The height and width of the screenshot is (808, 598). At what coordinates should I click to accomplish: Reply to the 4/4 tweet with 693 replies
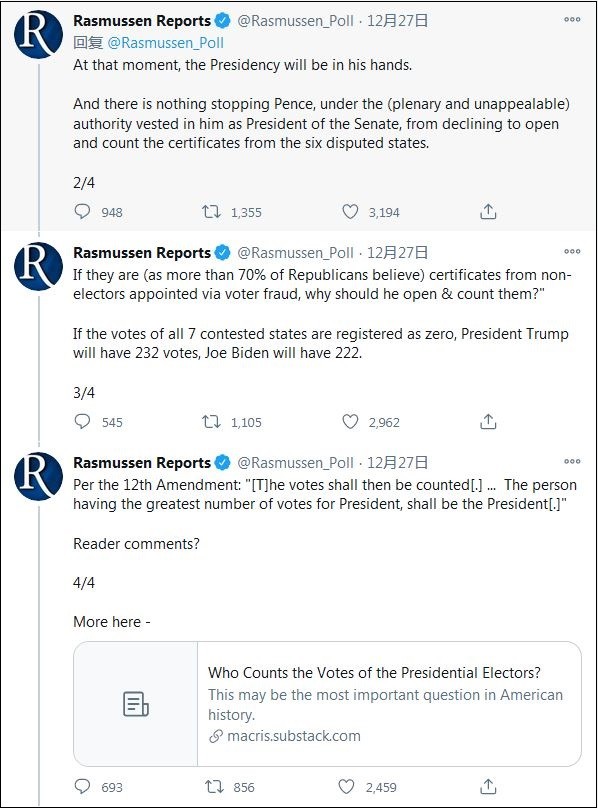pyautogui.click(x=82, y=786)
